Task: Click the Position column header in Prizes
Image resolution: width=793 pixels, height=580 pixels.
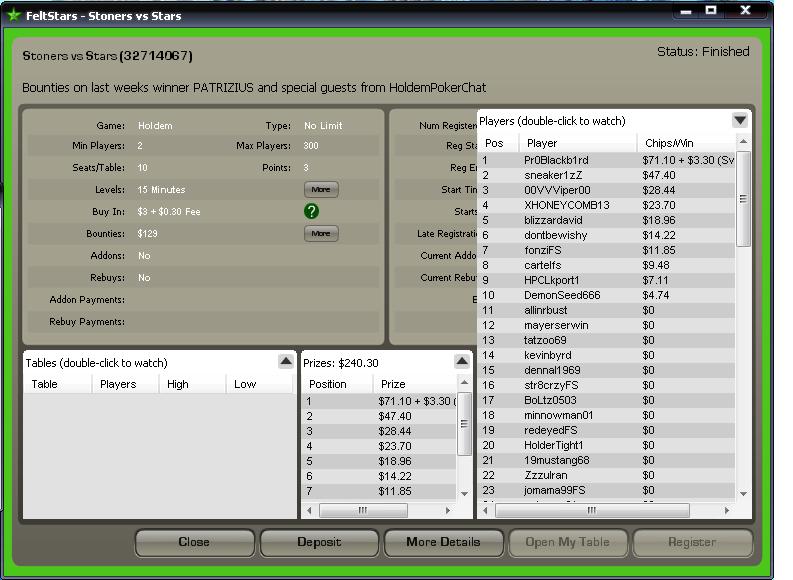Action: [337, 384]
